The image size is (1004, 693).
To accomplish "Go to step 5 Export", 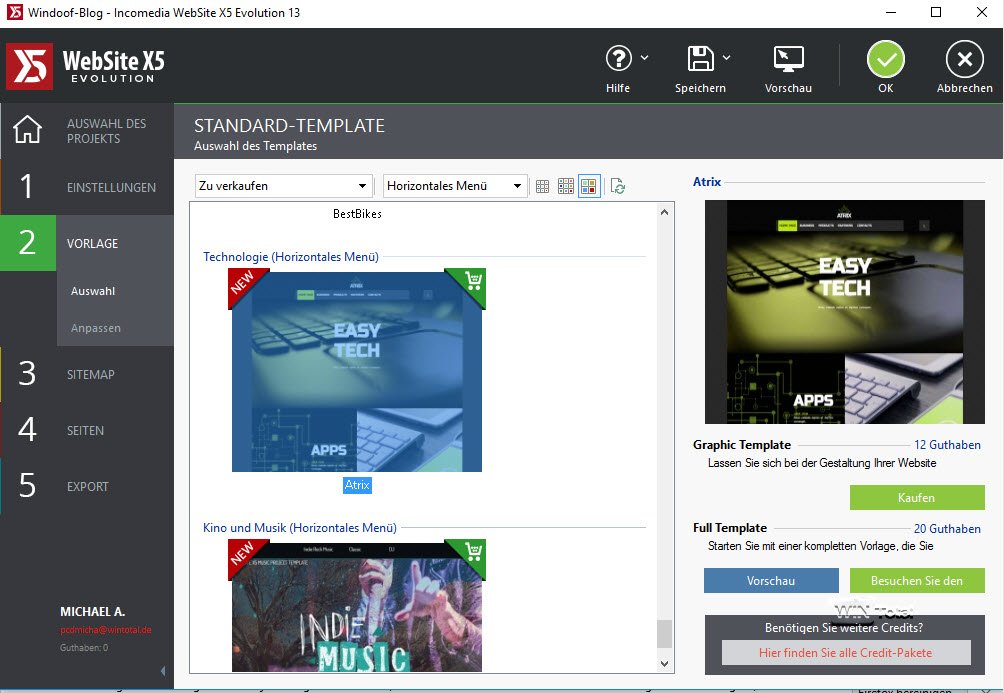I will click(x=87, y=486).
